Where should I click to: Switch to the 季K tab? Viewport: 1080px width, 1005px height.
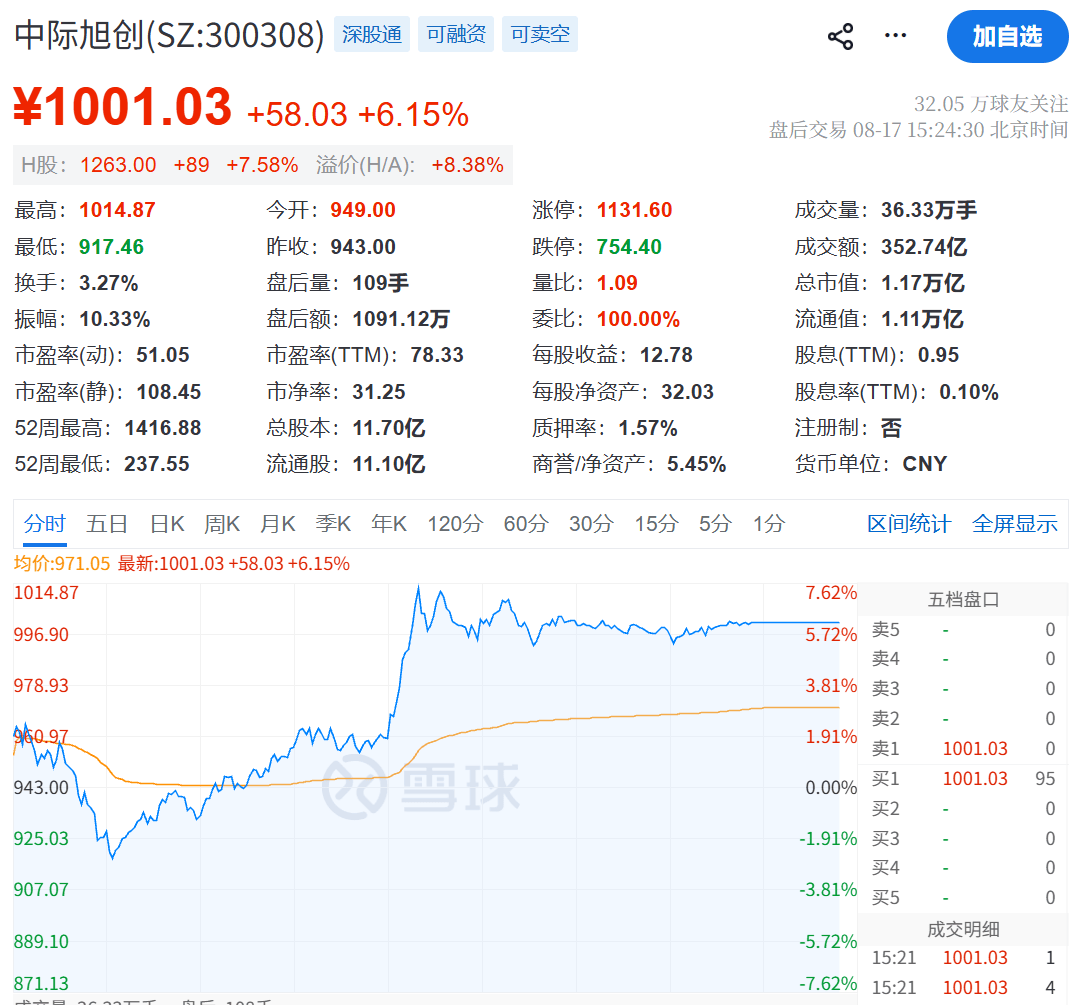pos(333,524)
